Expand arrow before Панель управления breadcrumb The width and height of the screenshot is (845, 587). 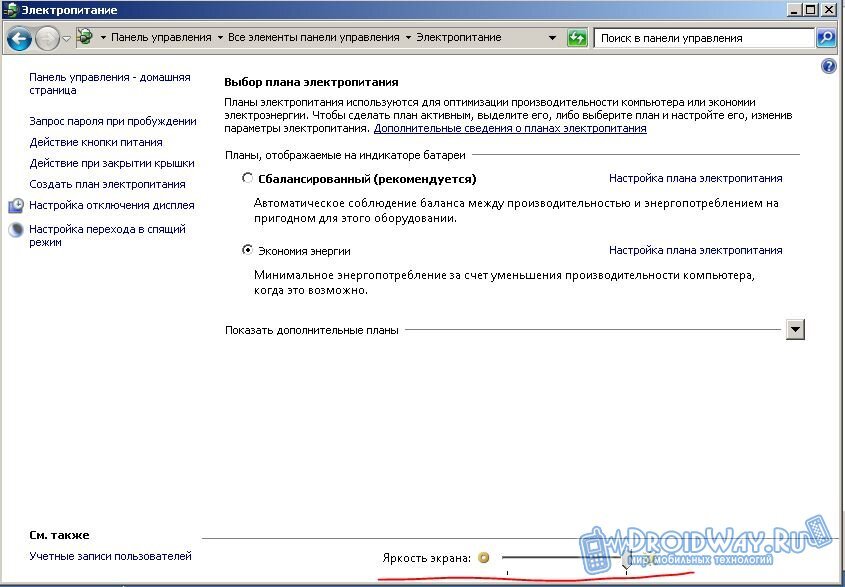tap(103, 38)
